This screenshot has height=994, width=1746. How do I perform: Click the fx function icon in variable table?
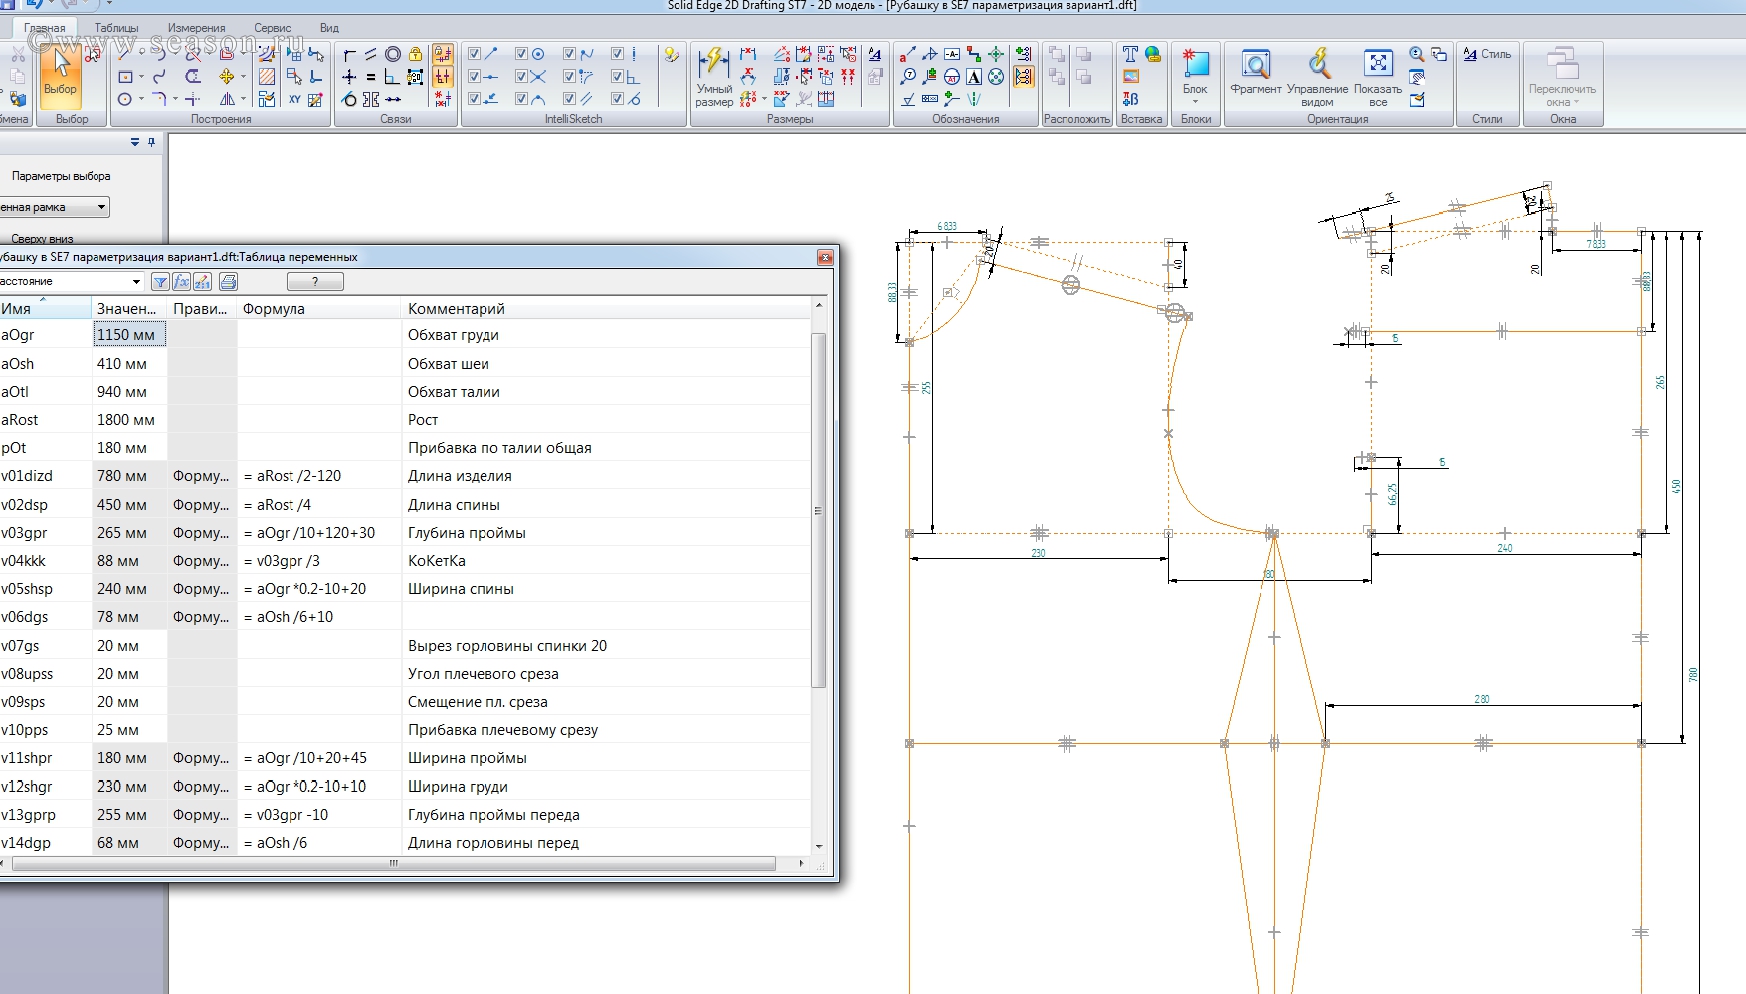pos(181,282)
